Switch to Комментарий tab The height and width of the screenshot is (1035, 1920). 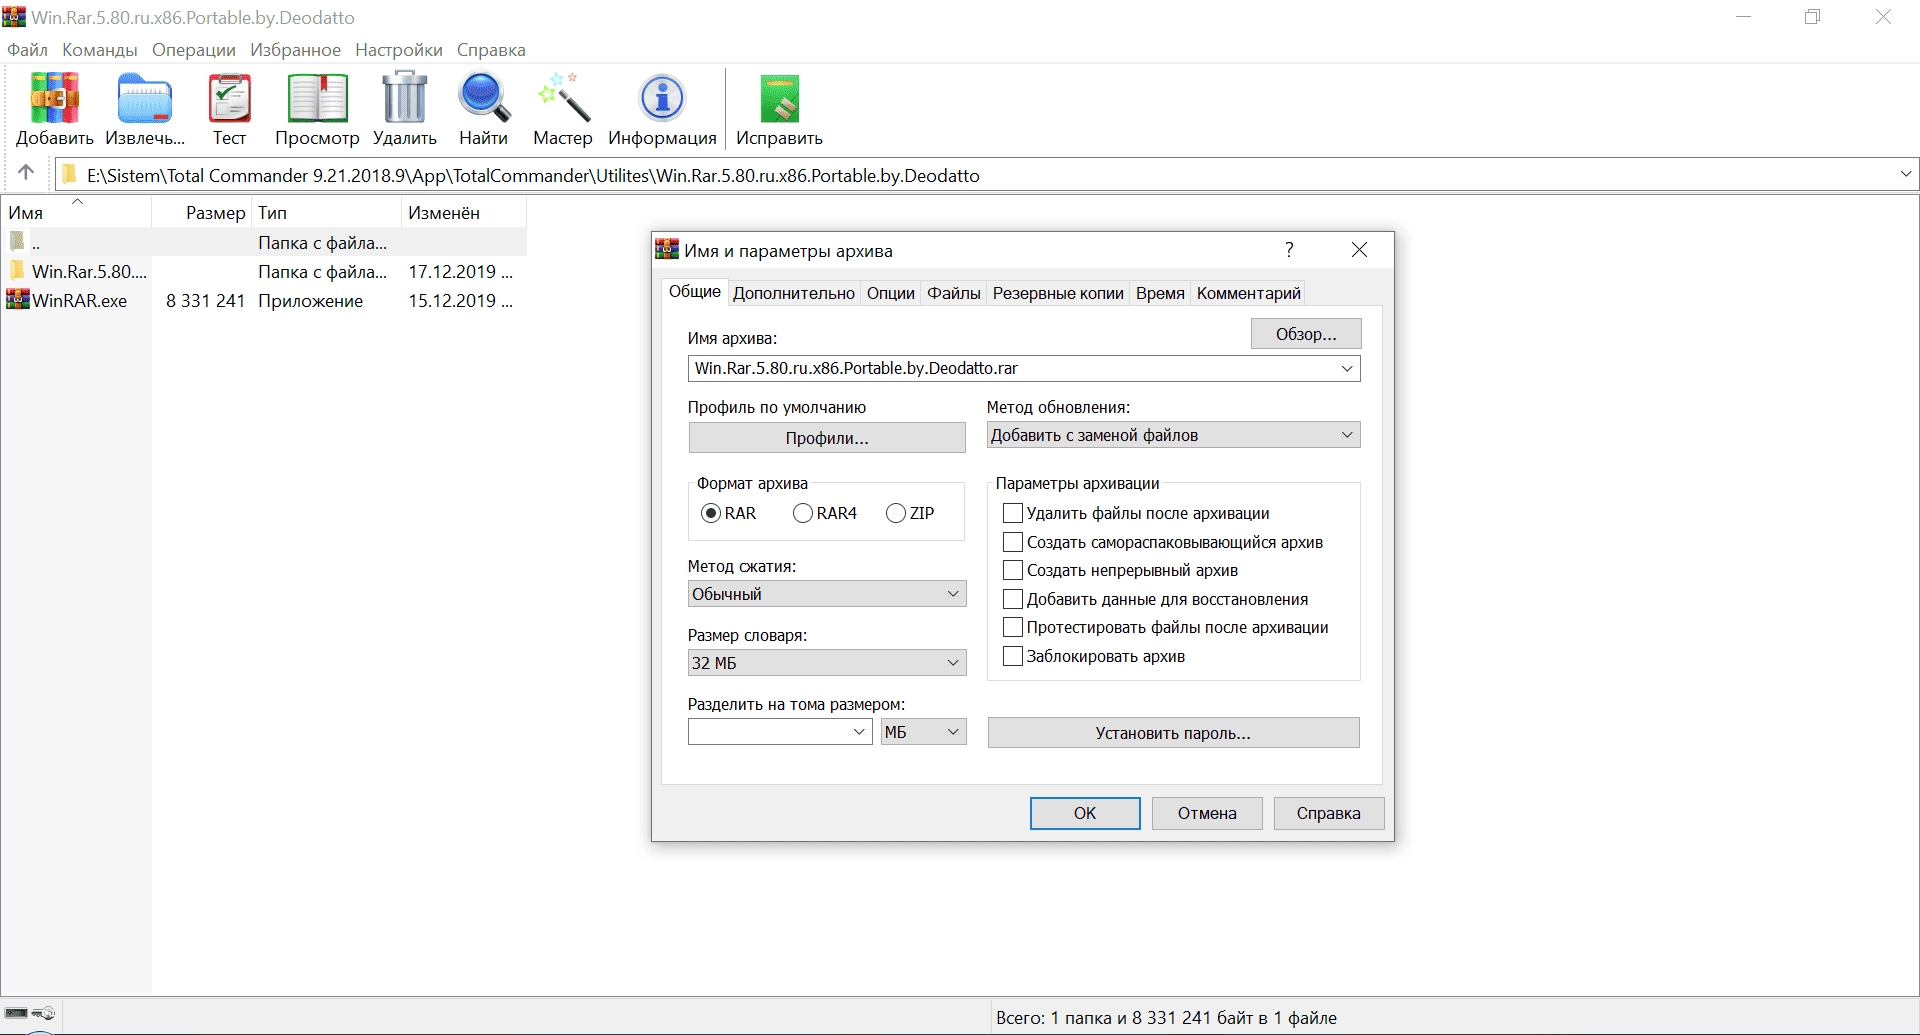tap(1249, 293)
